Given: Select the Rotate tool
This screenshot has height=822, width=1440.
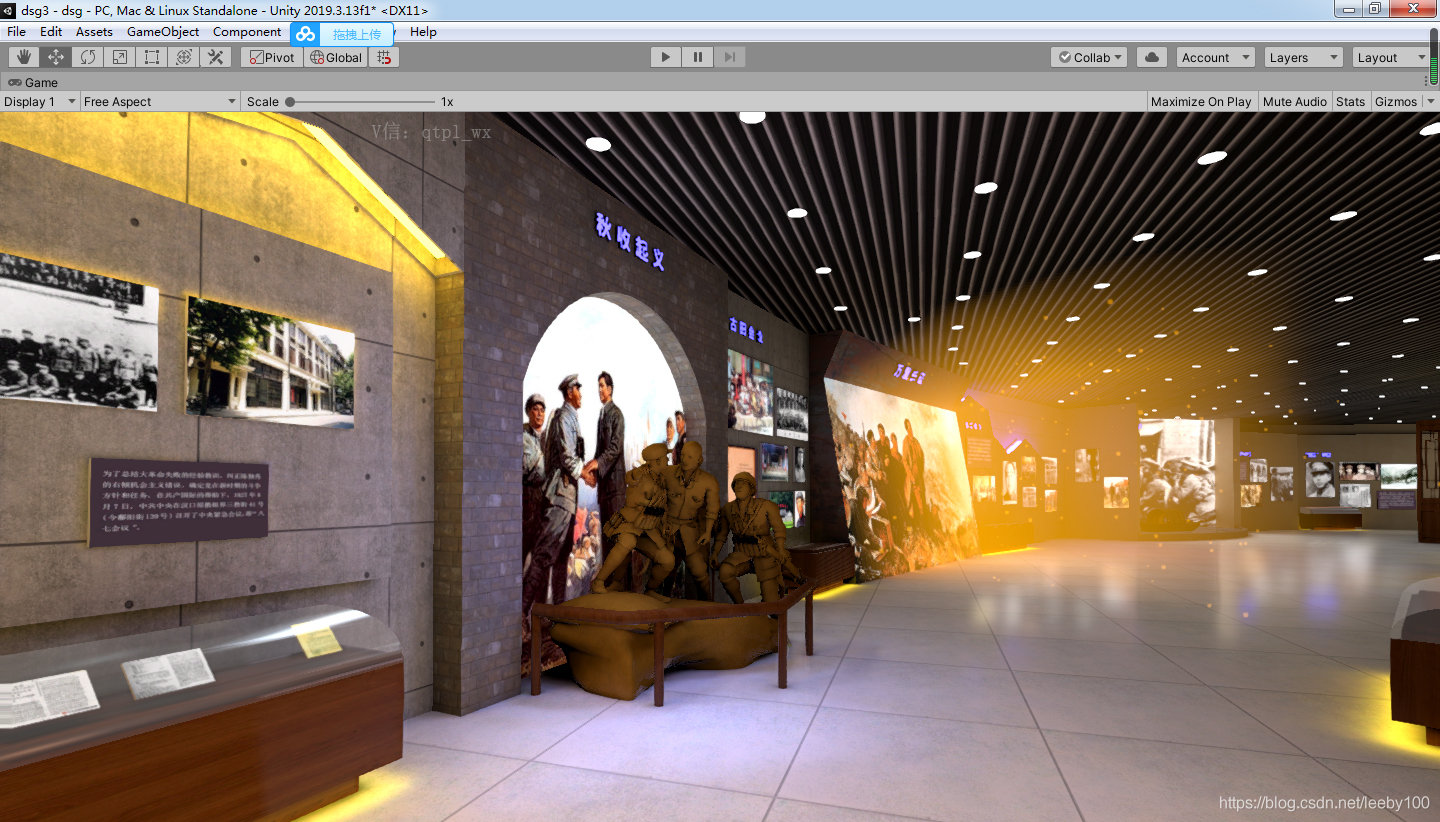Looking at the screenshot, I should [x=87, y=57].
